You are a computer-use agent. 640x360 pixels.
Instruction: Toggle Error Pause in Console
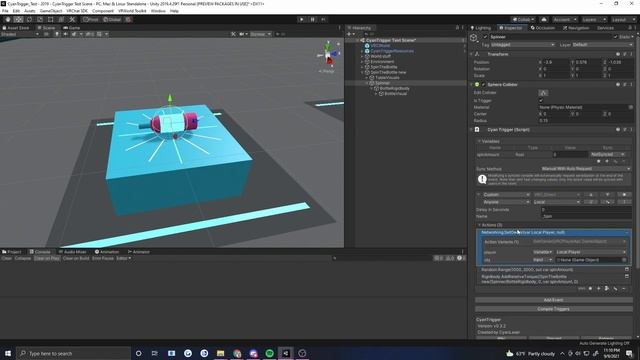(103, 258)
